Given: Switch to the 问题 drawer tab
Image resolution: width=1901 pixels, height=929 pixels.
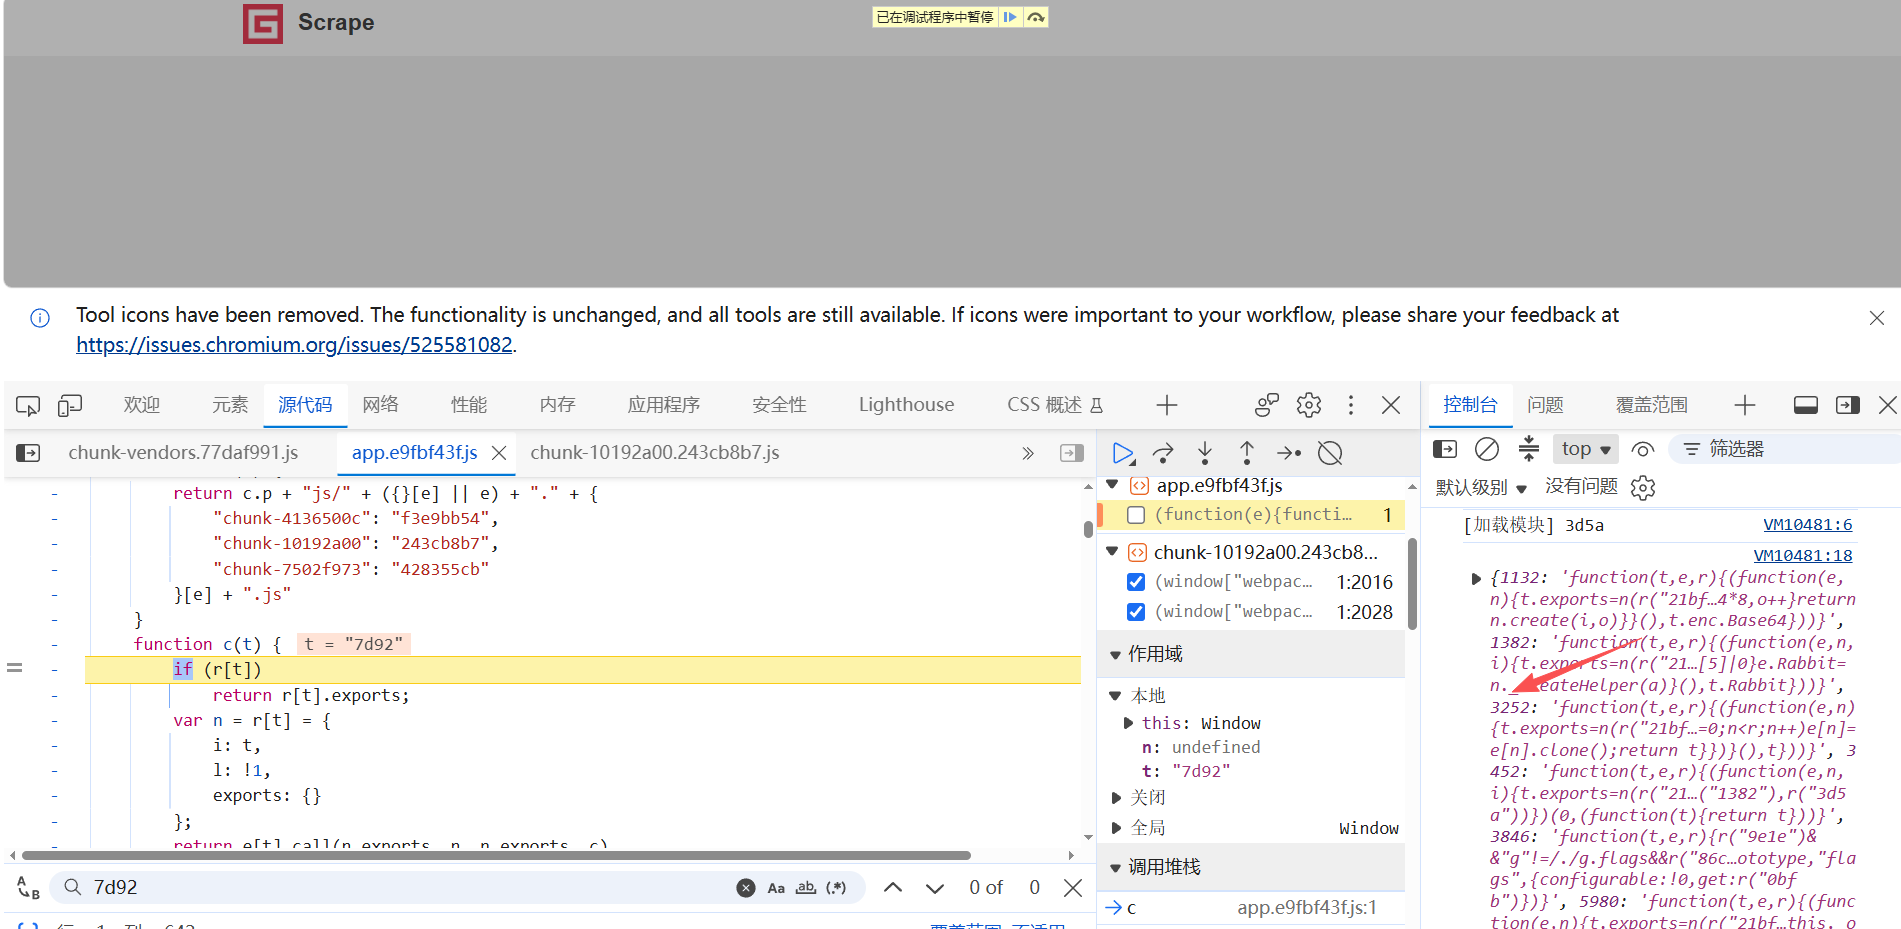Looking at the screenshot, I should [x=1545, y=405].
